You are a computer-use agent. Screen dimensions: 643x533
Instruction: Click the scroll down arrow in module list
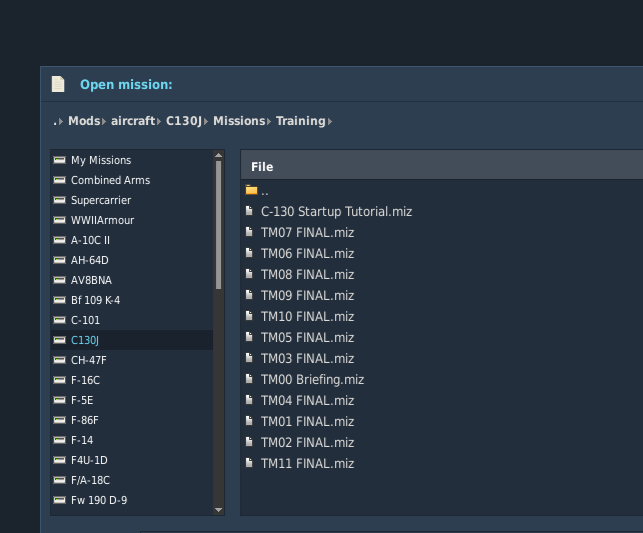tap(219, 510)
